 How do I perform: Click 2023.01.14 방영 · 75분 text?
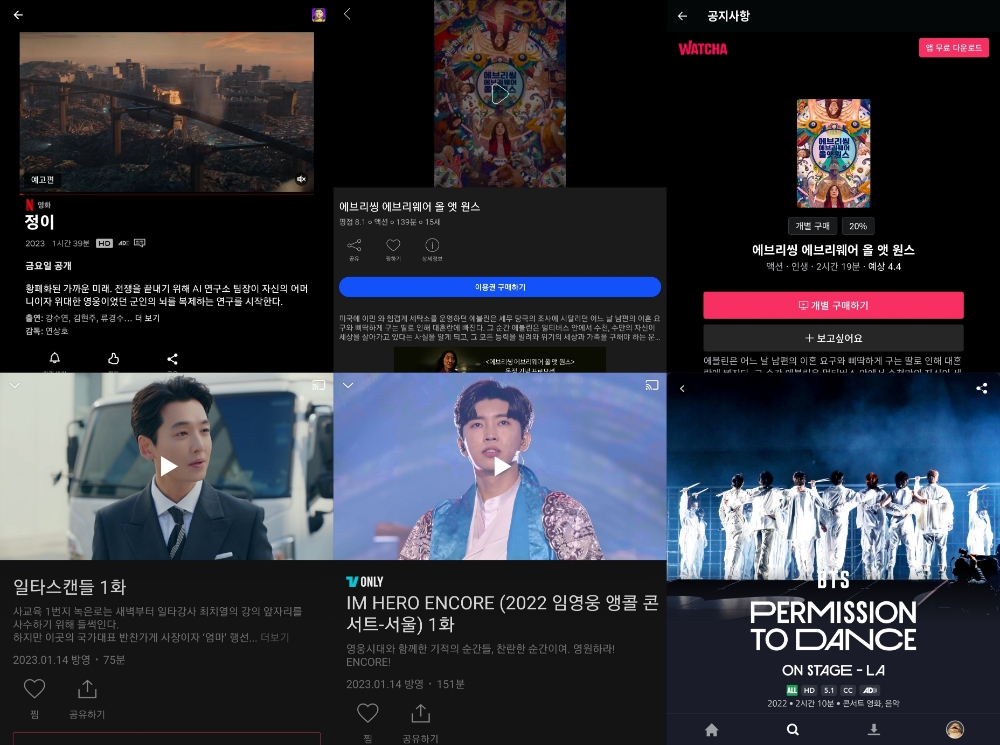tap(69, 660)
